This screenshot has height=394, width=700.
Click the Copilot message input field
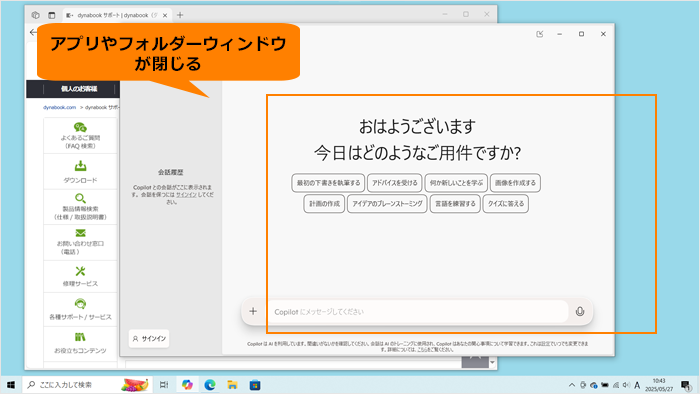pyautogui.click(x=419, y=311)
